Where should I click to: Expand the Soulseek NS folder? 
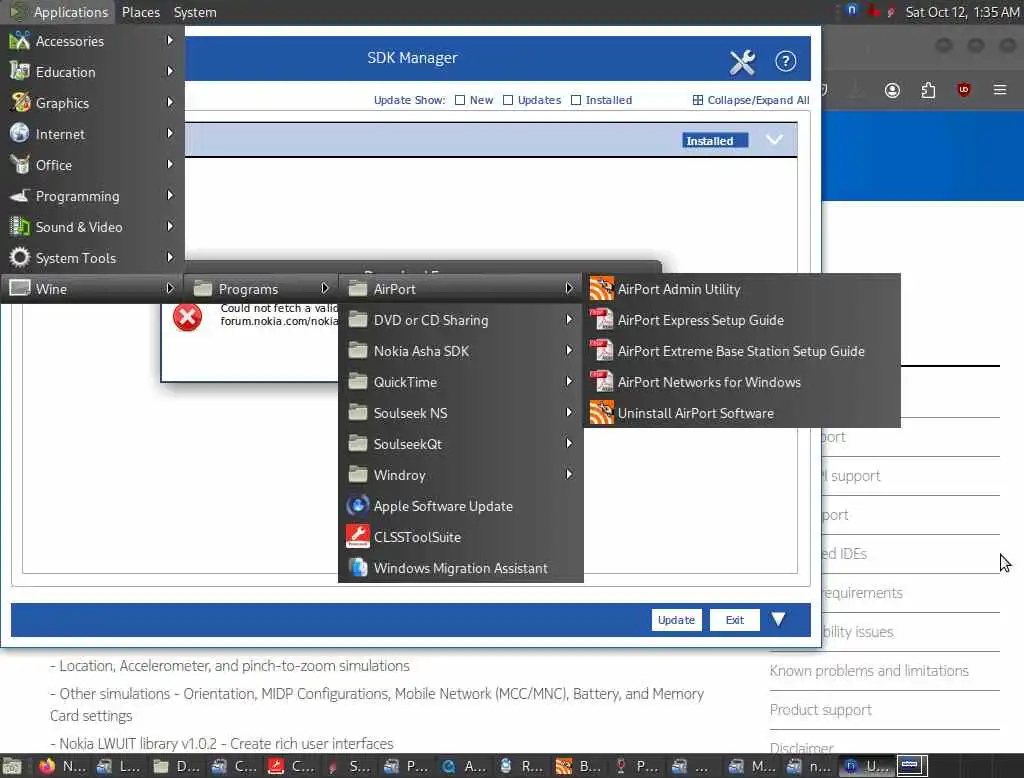(460, 413)
